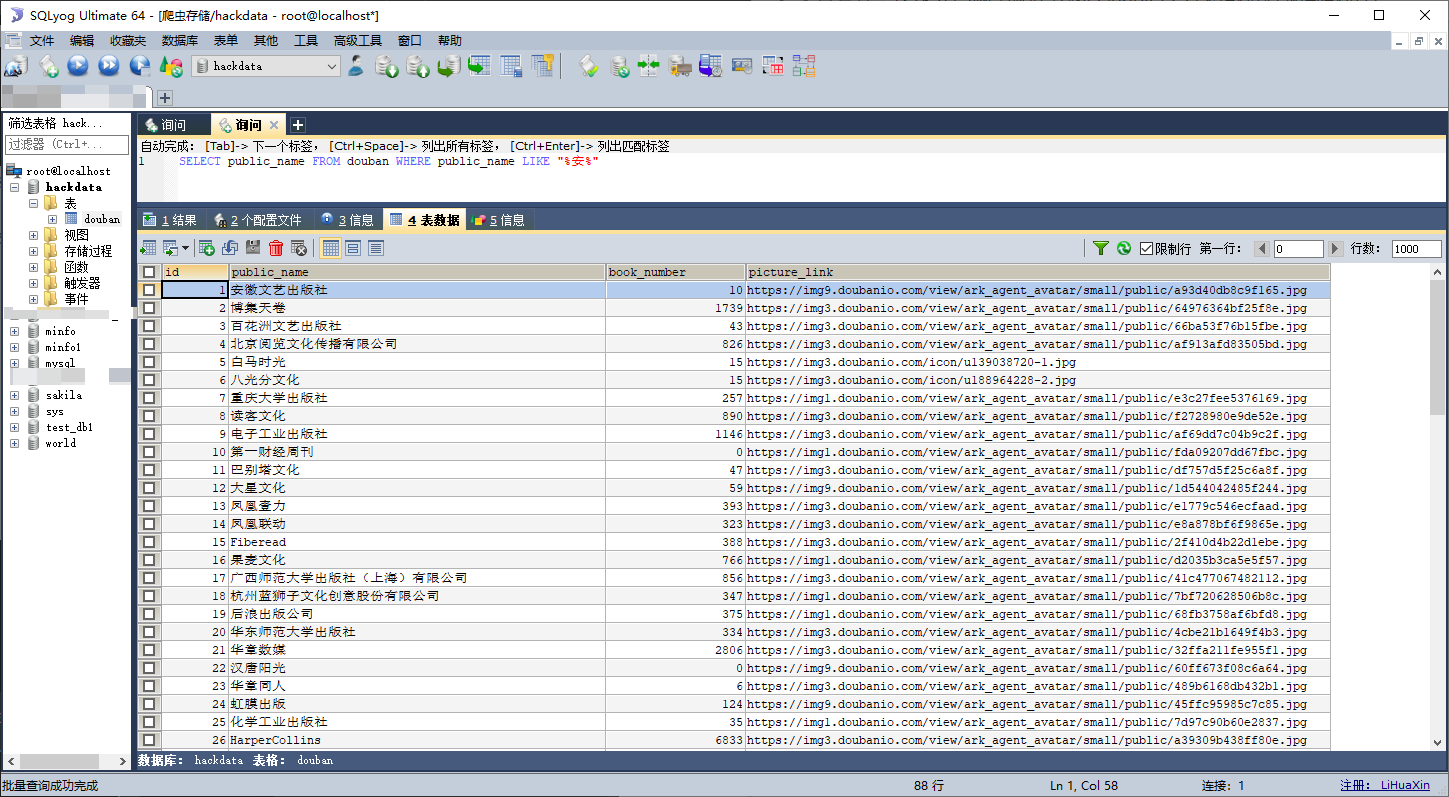Click the red delete rows trash icon
Image resolution: width=1449 pixels, height=797 pixels.
(x=276, y=248)
